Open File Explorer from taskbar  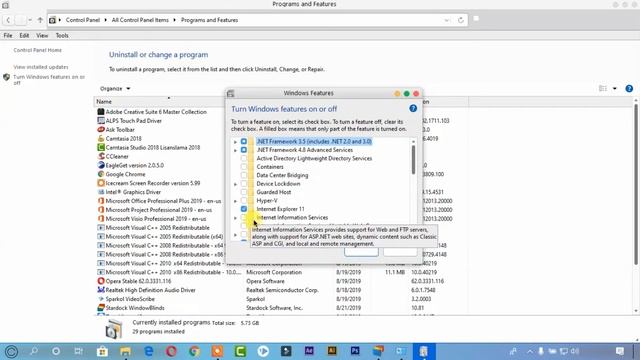(x=125, y=351)
